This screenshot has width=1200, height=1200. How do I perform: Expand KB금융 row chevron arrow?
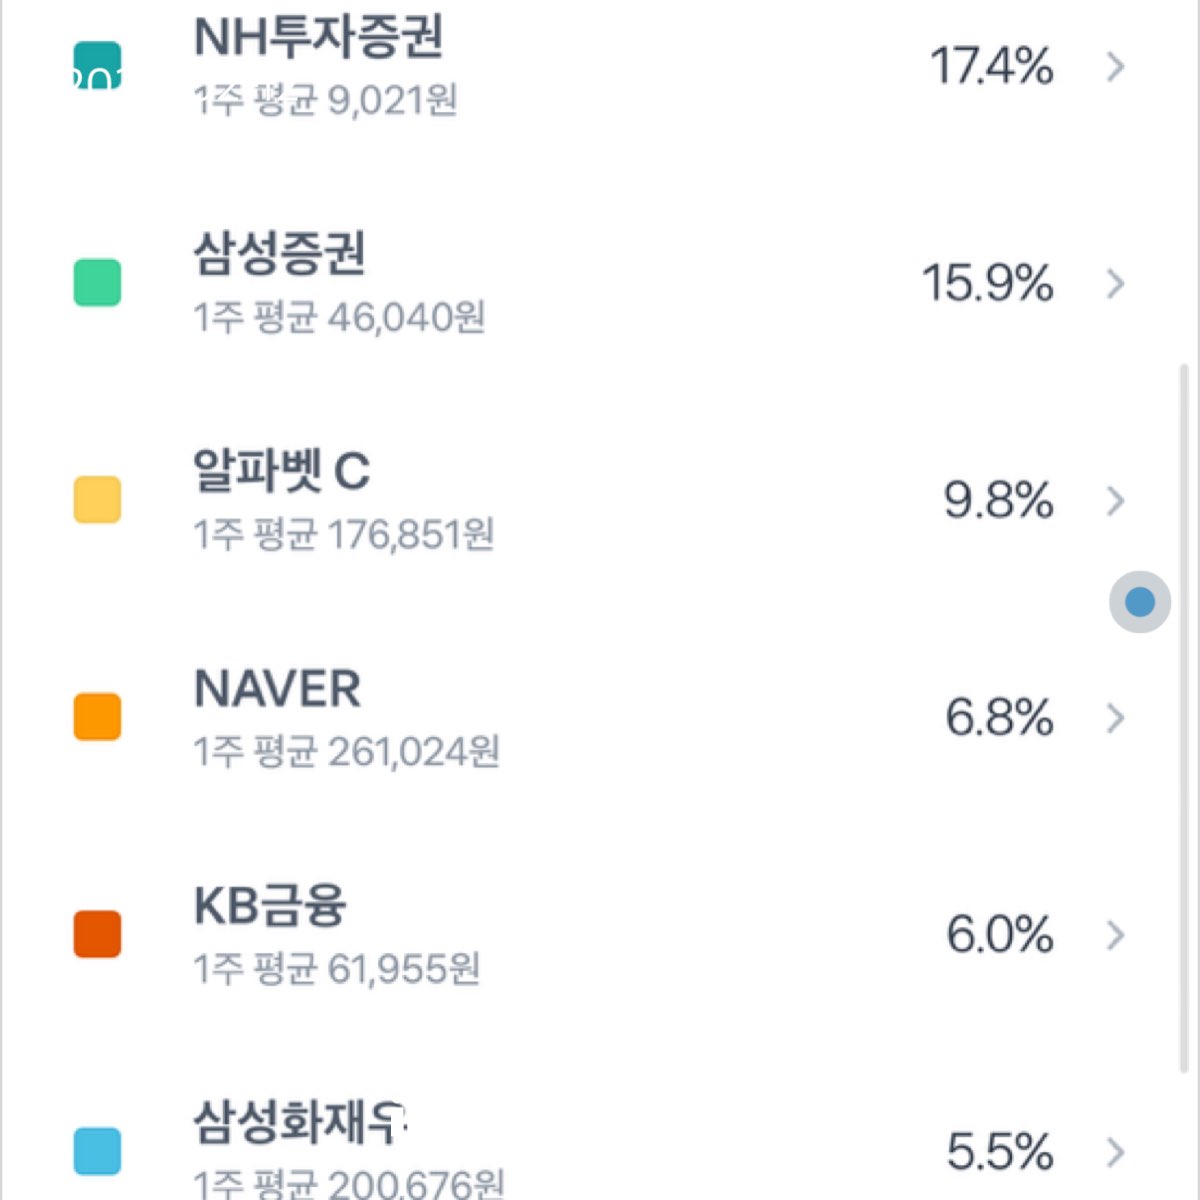(1115, 935)
